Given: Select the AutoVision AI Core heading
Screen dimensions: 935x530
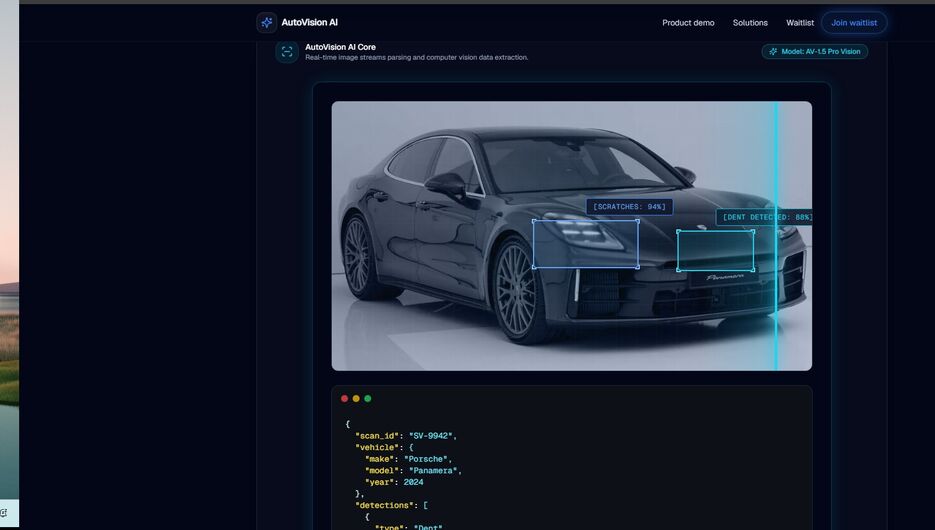Looking at the screenshot, I should pyautogui.click(x=340, y=47).
